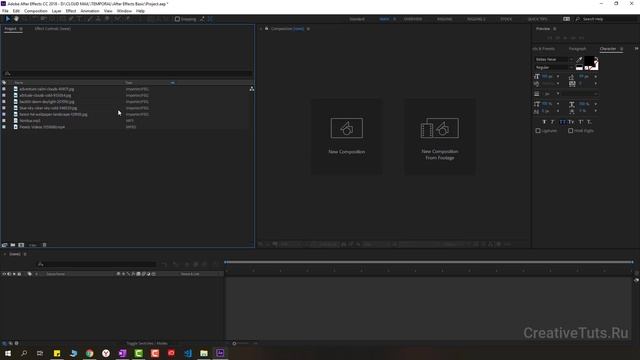The height and width of the screenshot is (360, 640).
Task: Enable the Ligatures checkbox
Action: tap(538, 131)
